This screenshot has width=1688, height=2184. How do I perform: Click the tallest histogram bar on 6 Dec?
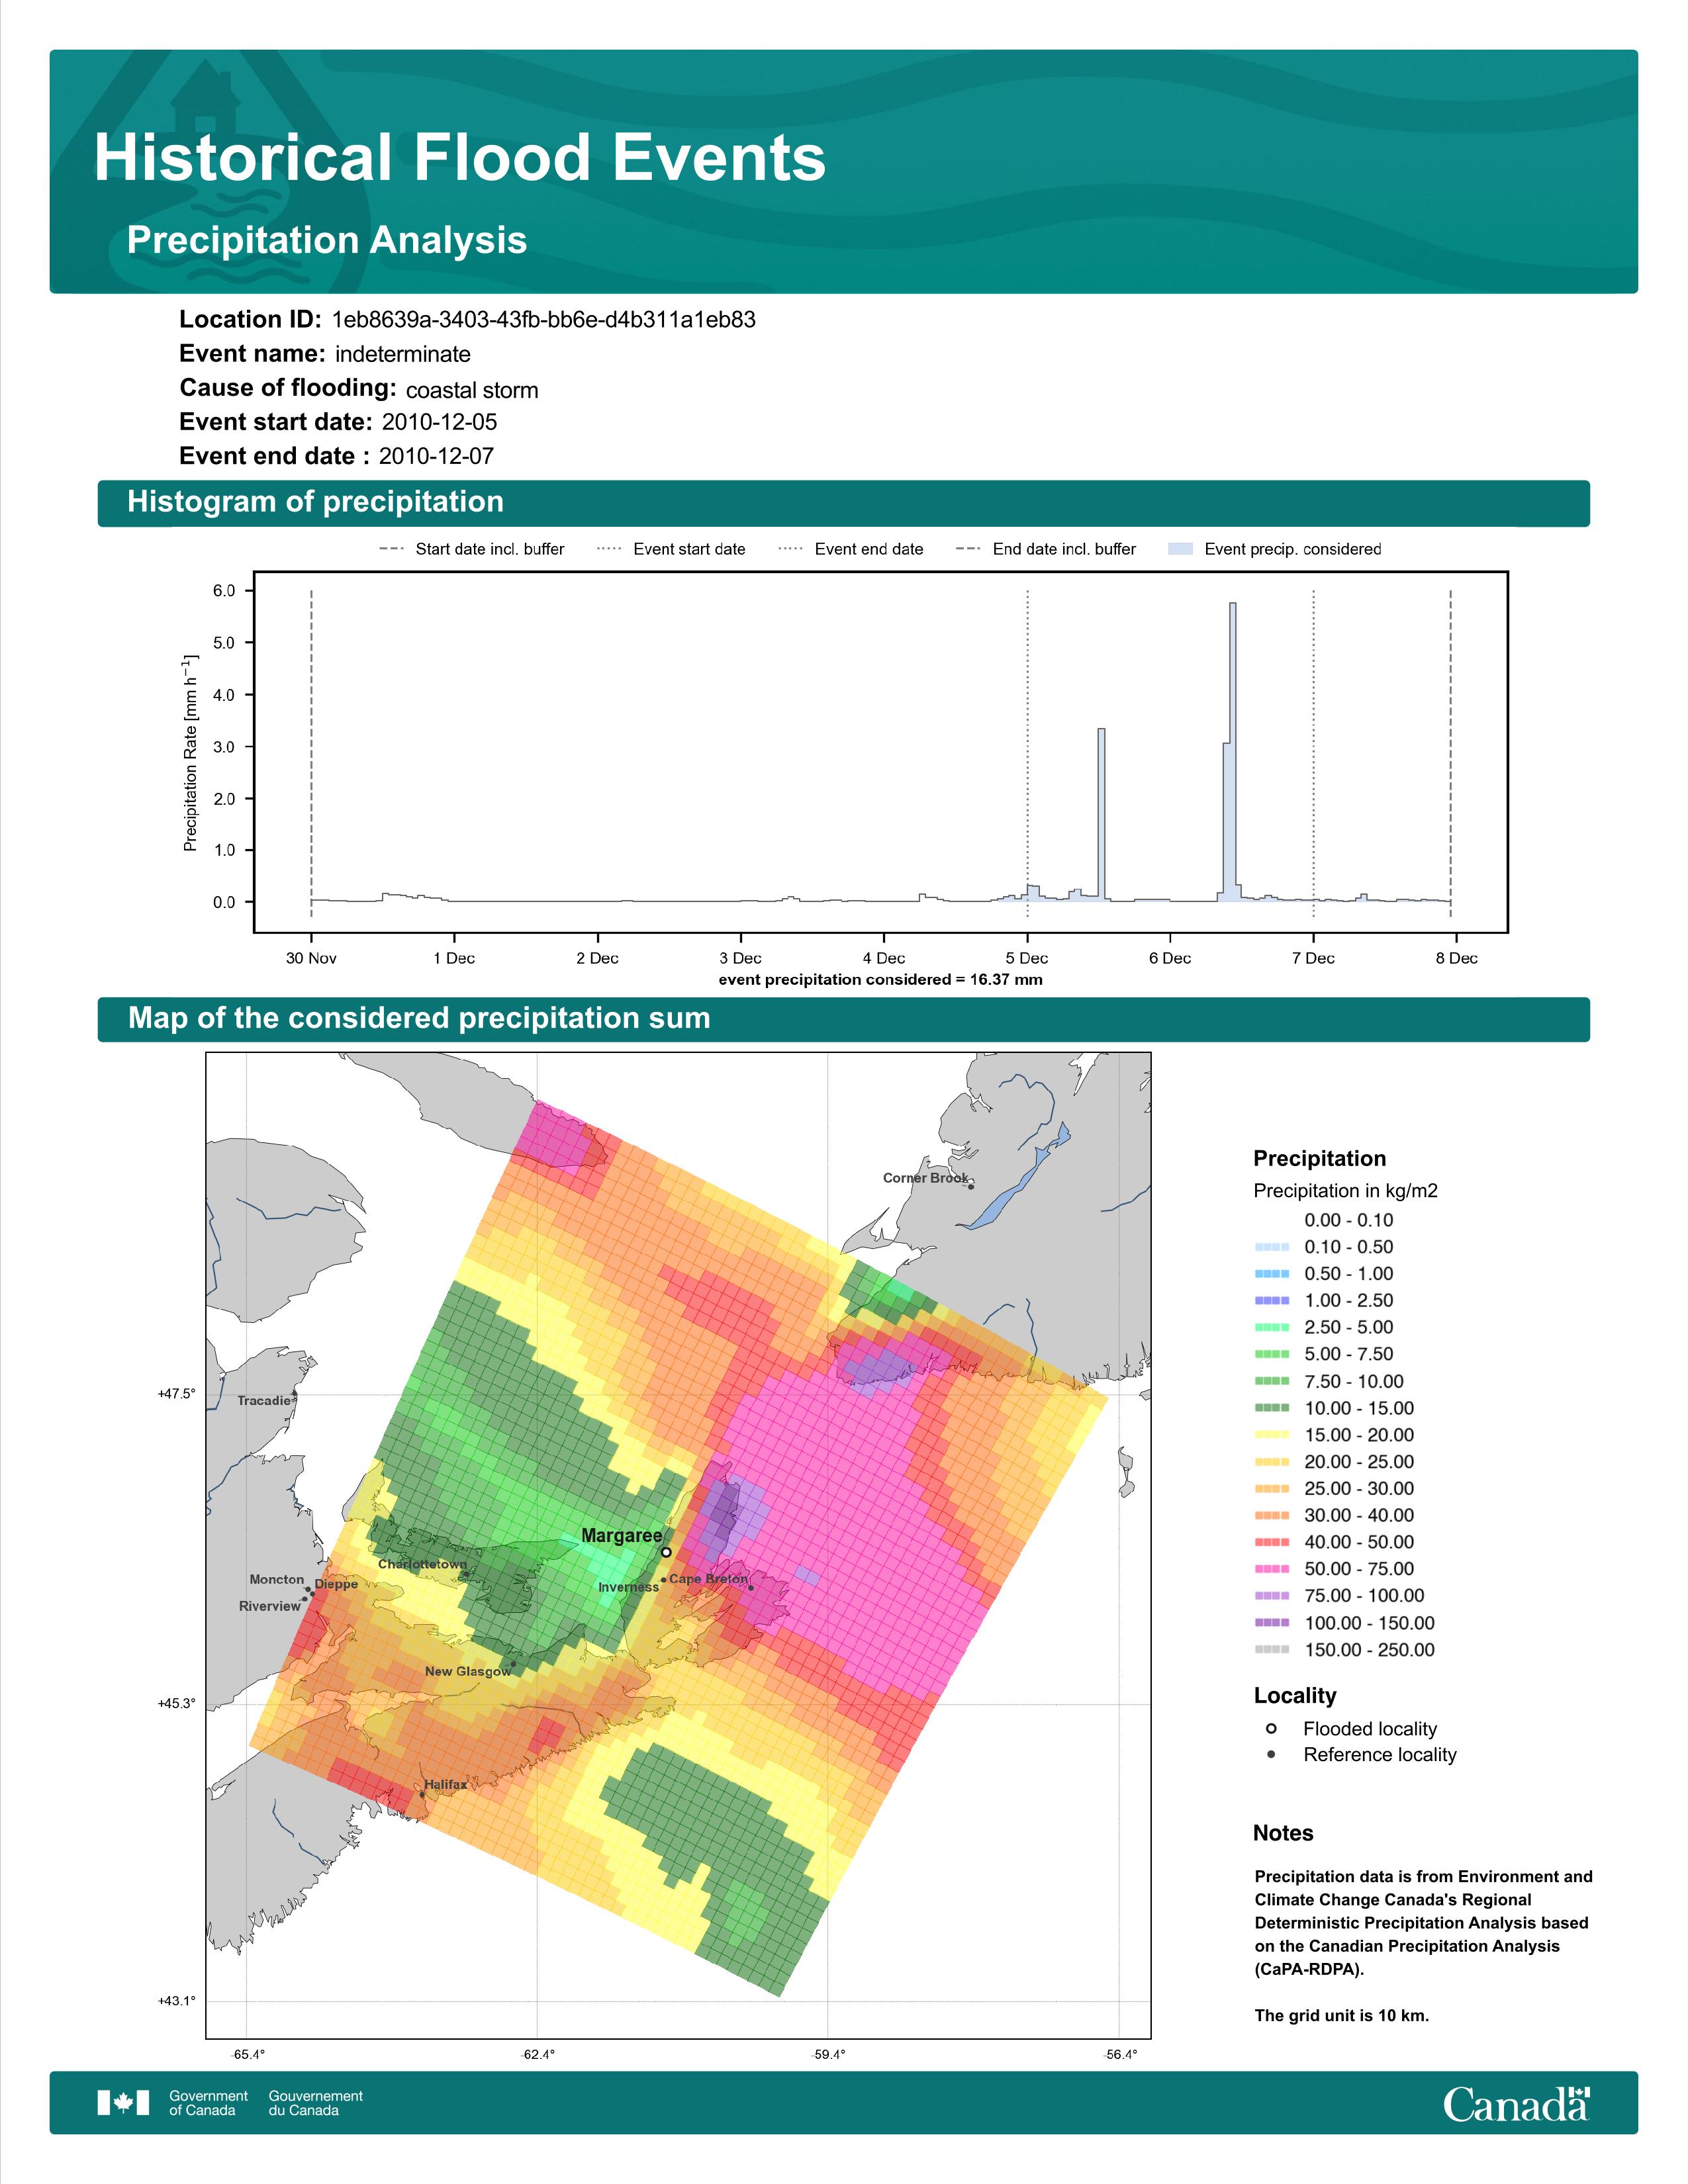[x=1233, y=752]
